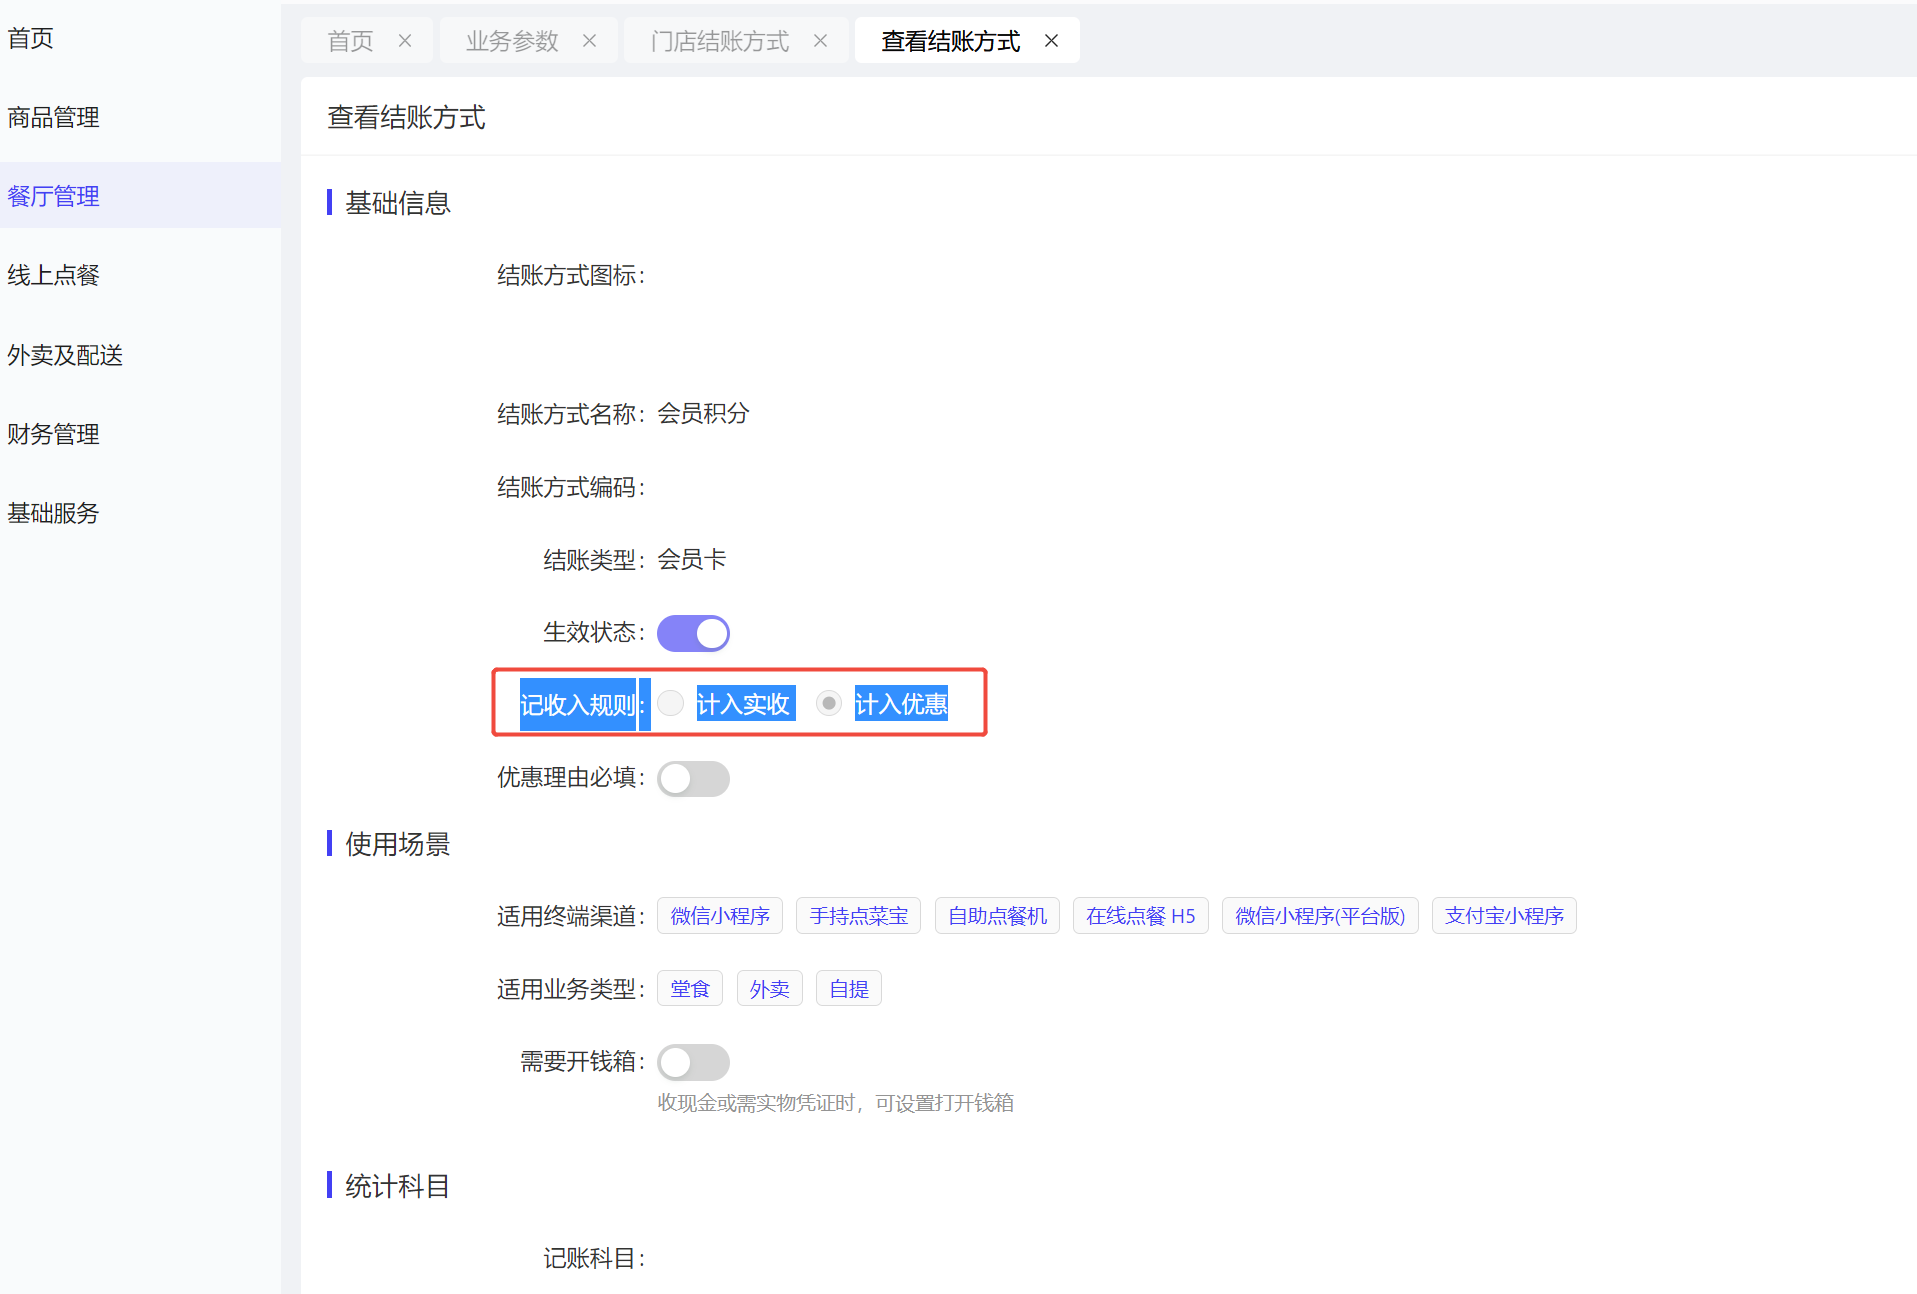Enable the 优惠理由必填 switch
Screen dimensions: 1917x1294
[x=693, y=779]
